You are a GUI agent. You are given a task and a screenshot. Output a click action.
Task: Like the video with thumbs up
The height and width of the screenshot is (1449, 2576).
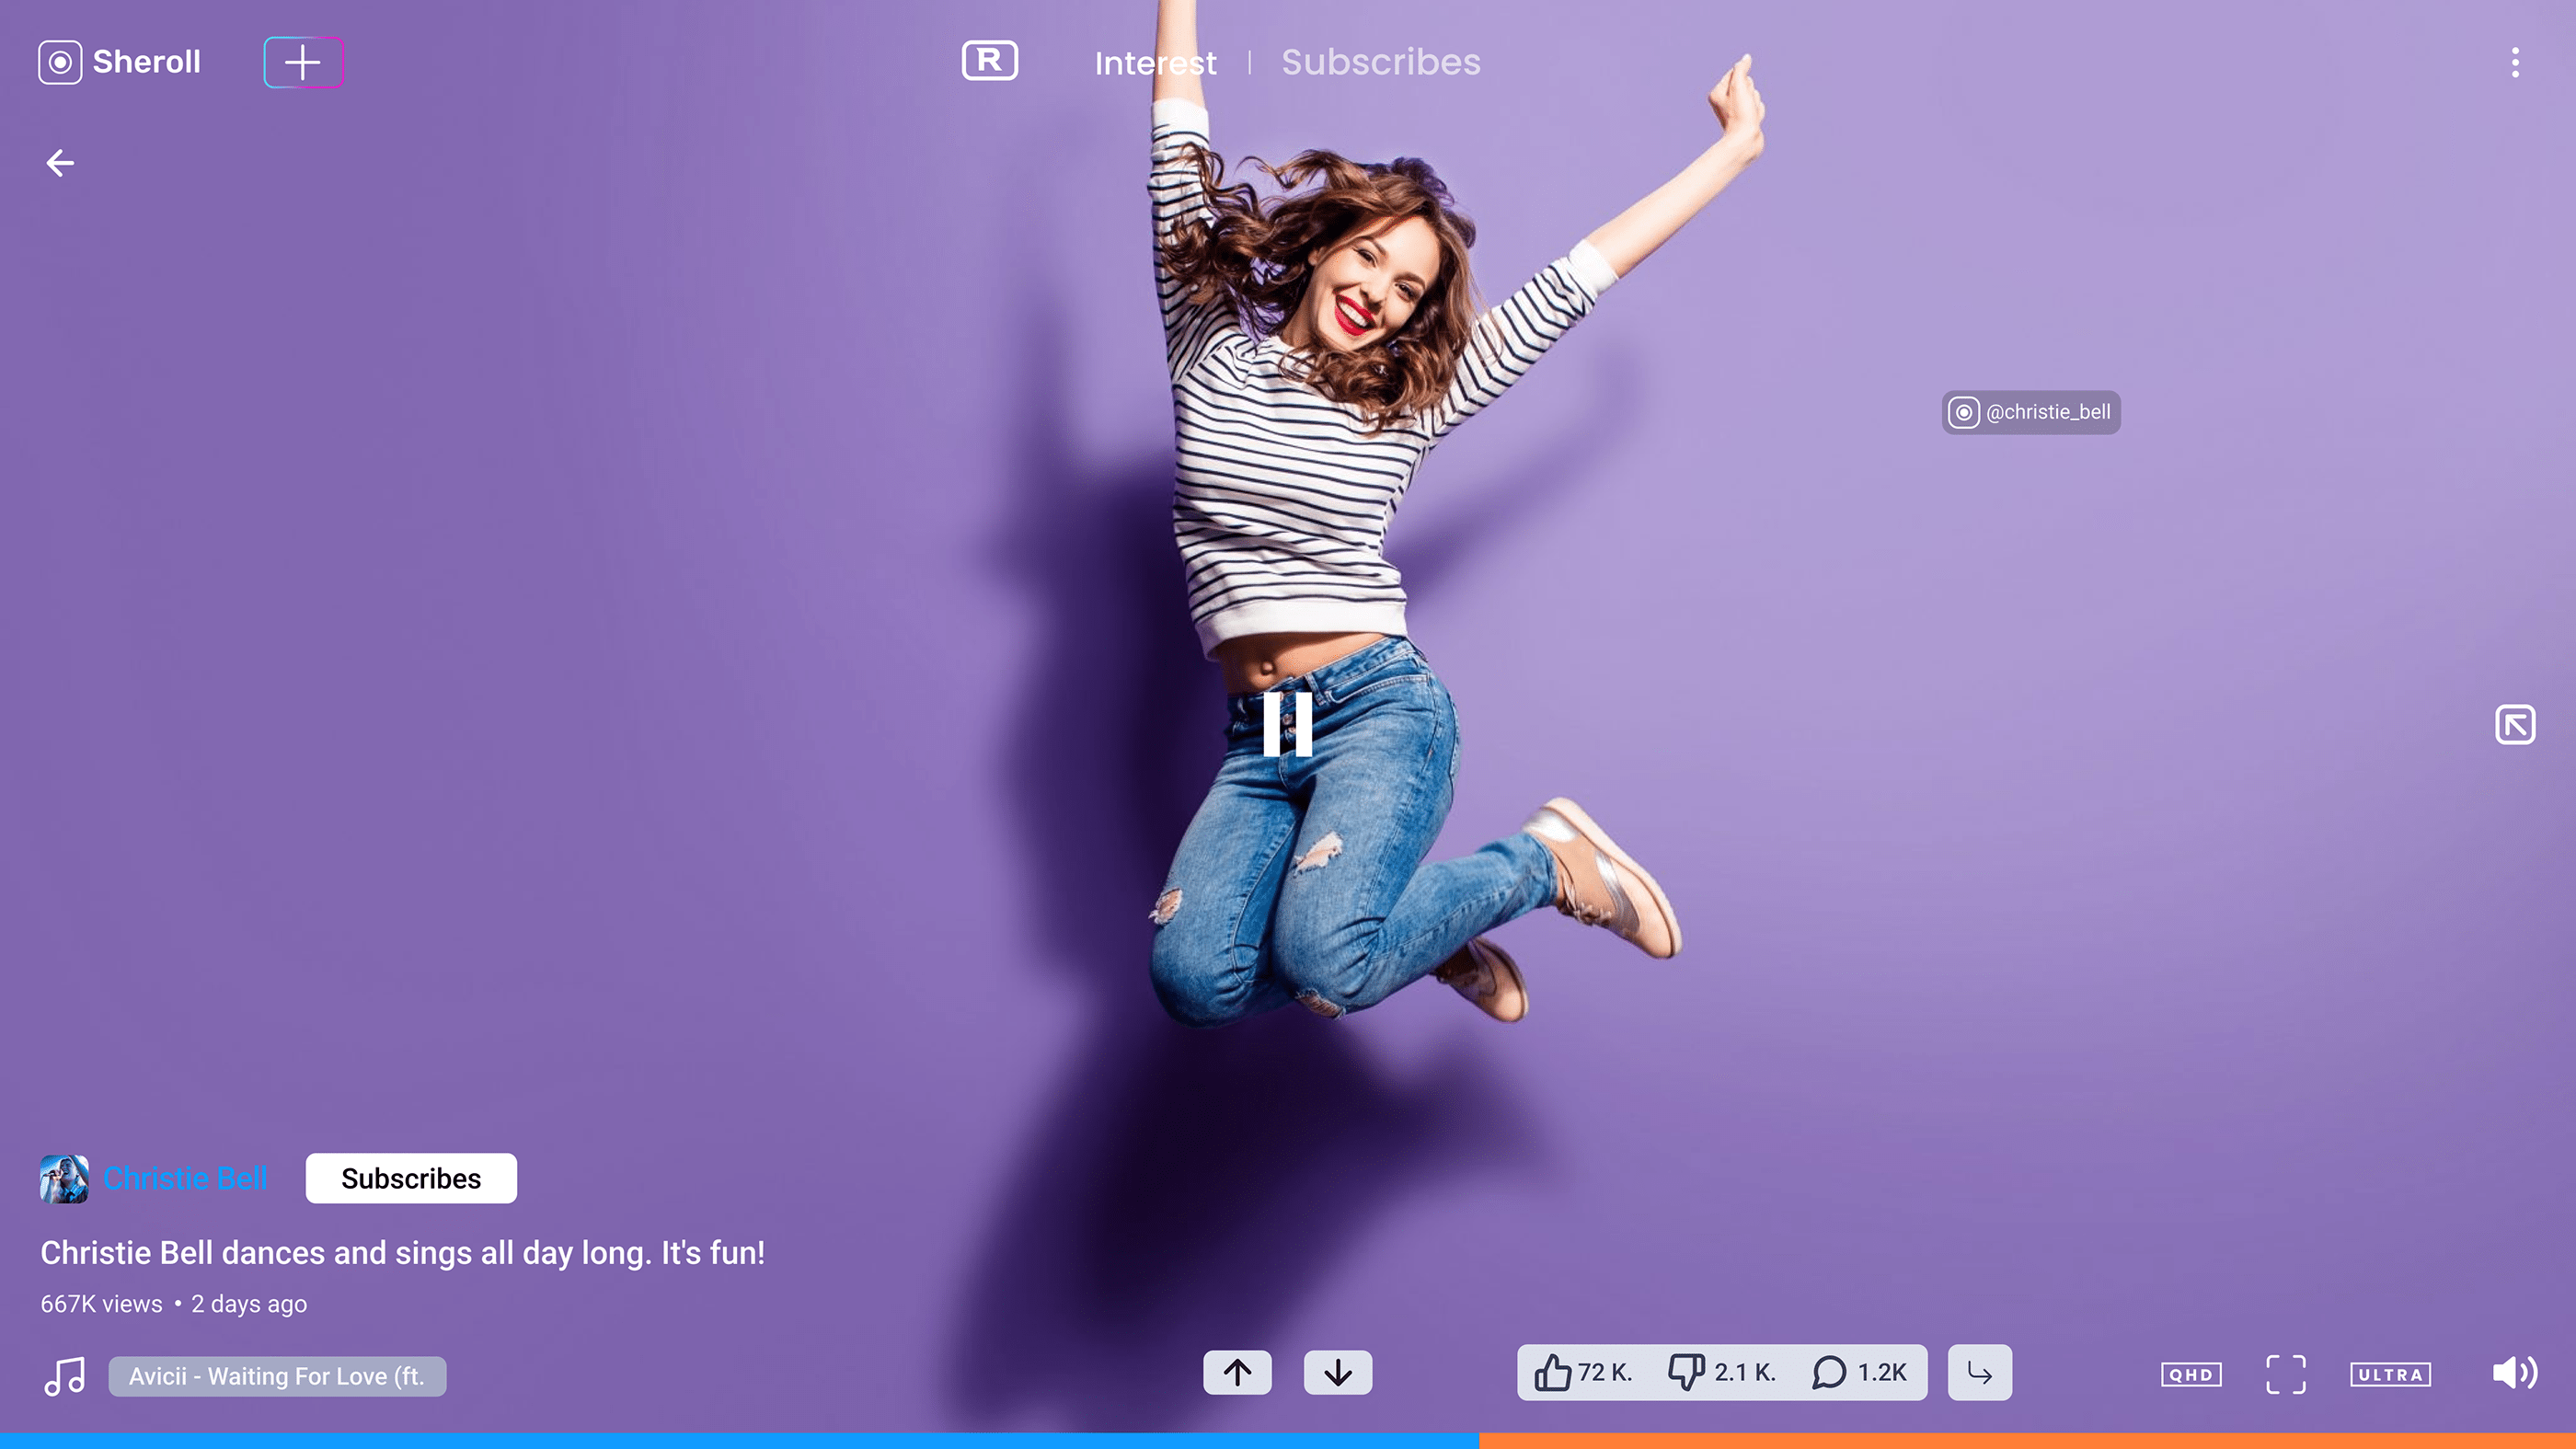(x=1553, y=1372)
